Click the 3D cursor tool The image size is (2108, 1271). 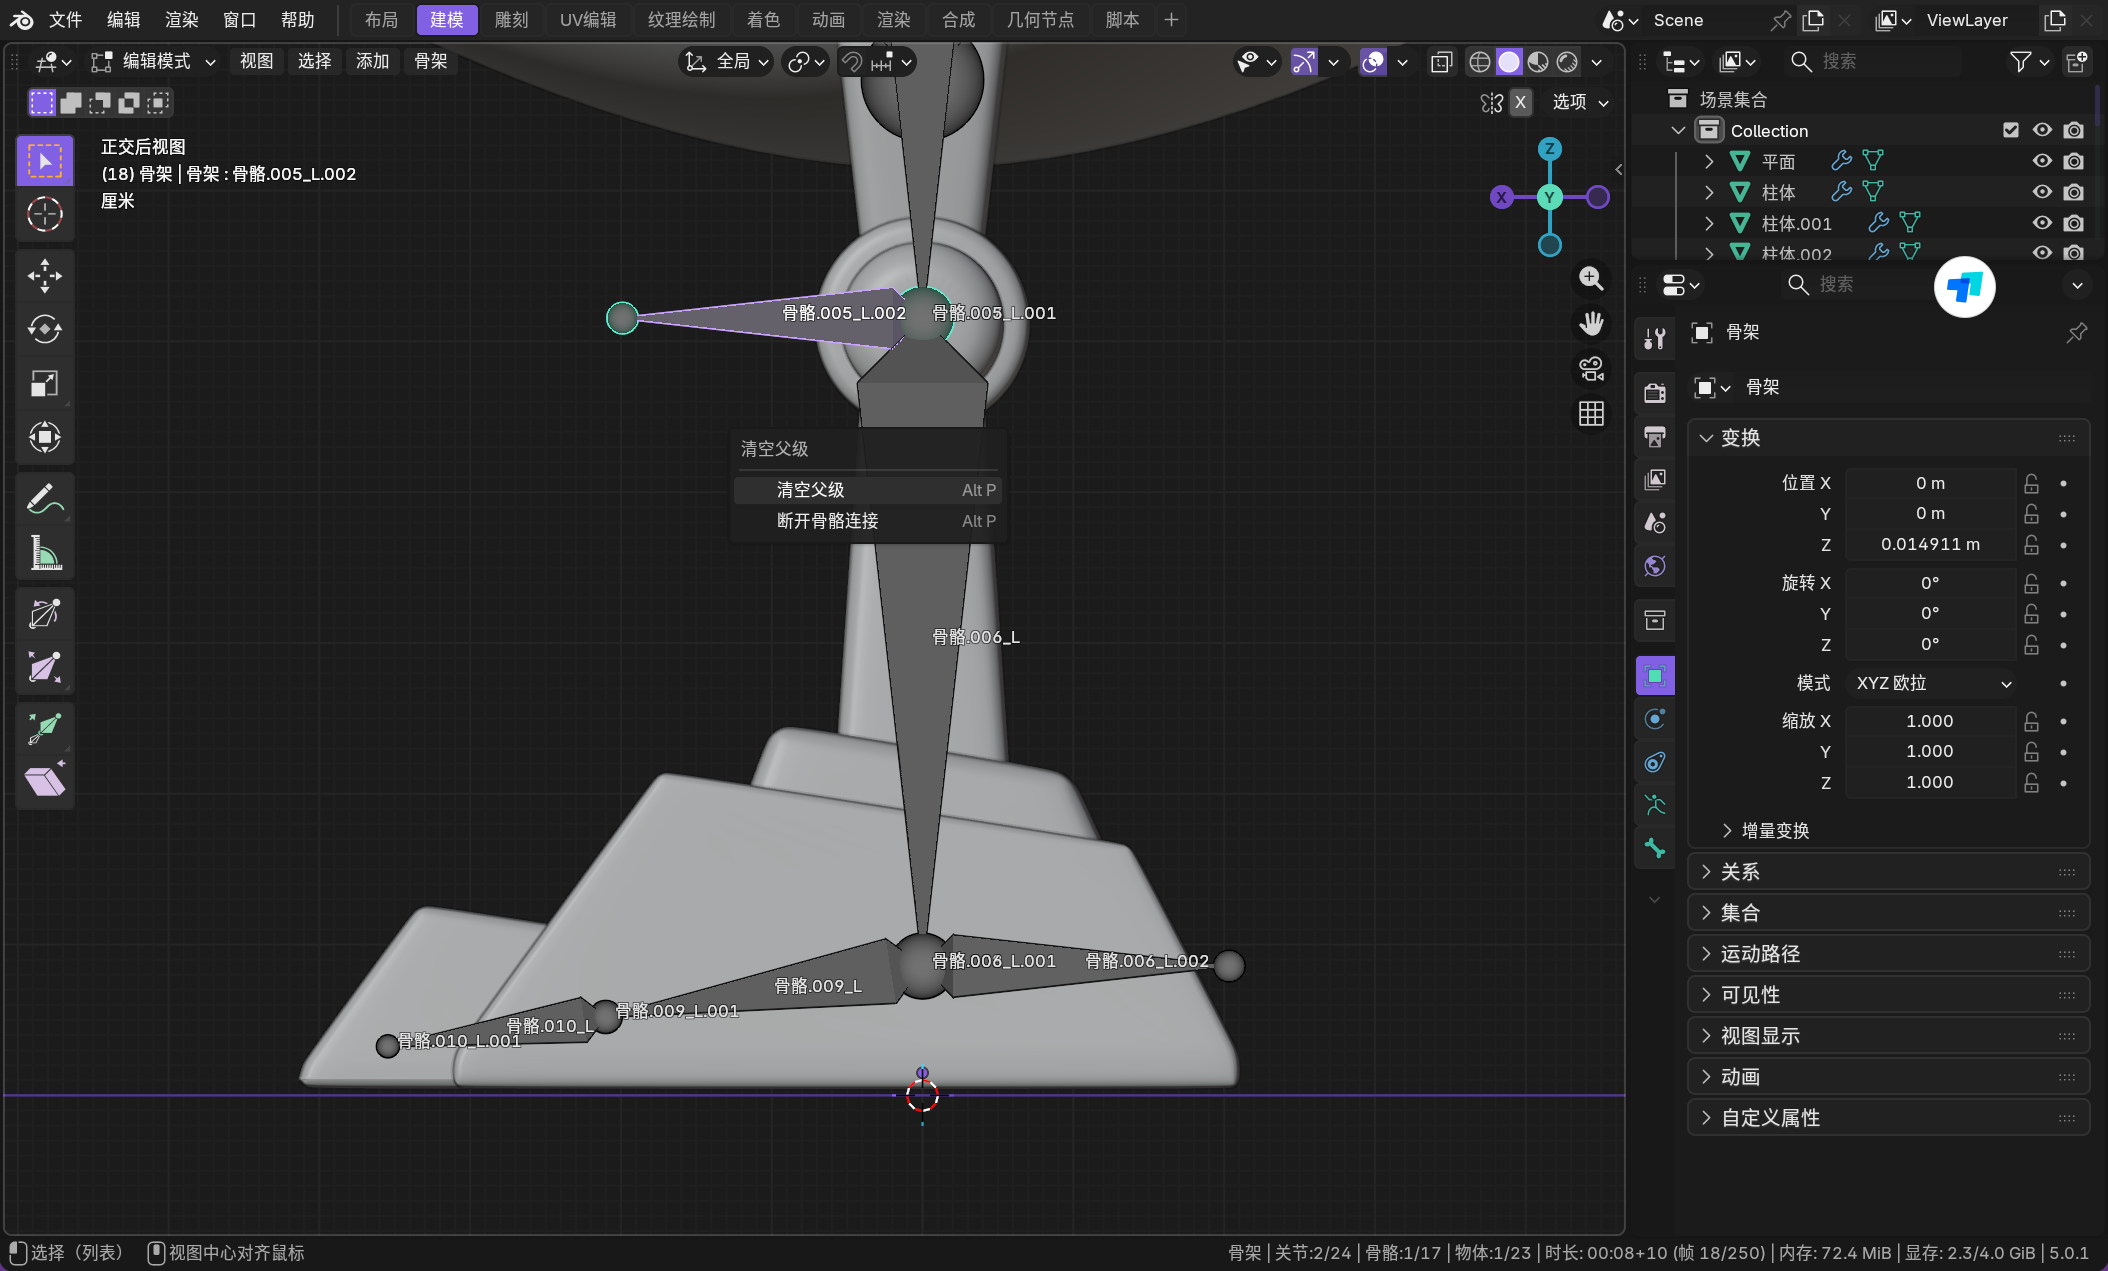pyautogui.click(x=44, y=214)
